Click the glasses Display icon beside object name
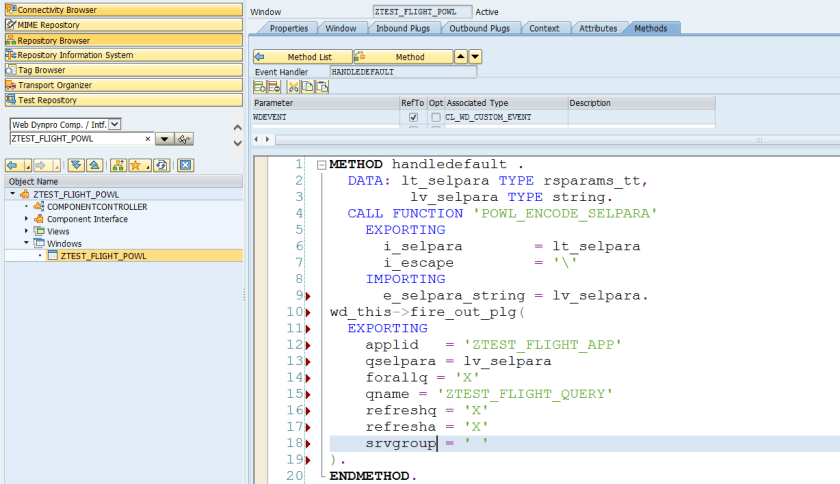The image size is (840, 484). (x=184, y=139)
